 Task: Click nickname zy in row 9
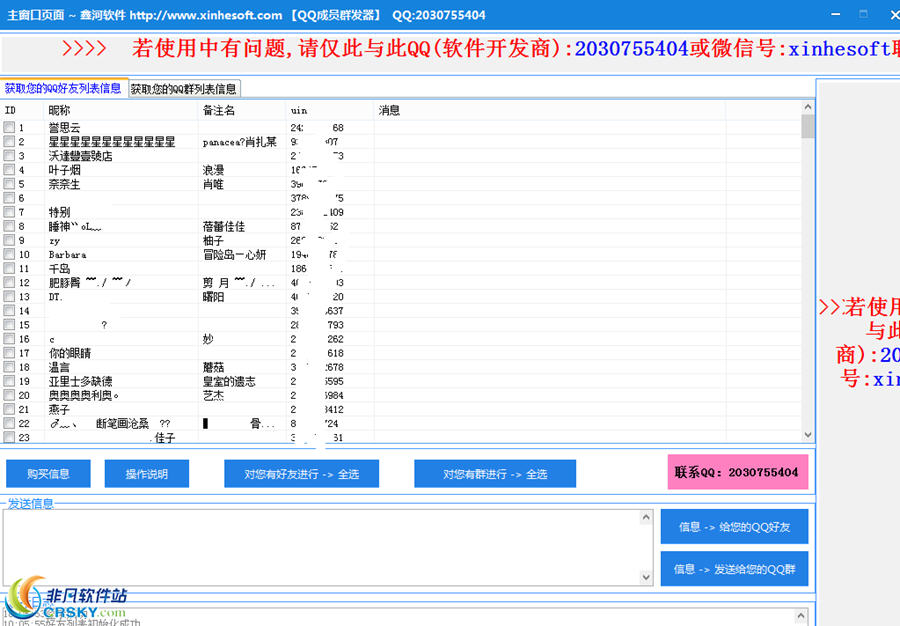pos(55,241)
